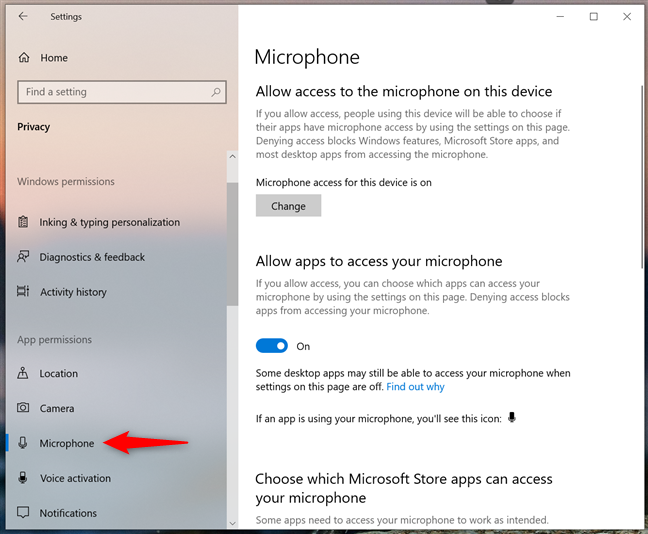
Task: Click the Change button for device access
Action: pyautogui.click(x=288, y=206)
